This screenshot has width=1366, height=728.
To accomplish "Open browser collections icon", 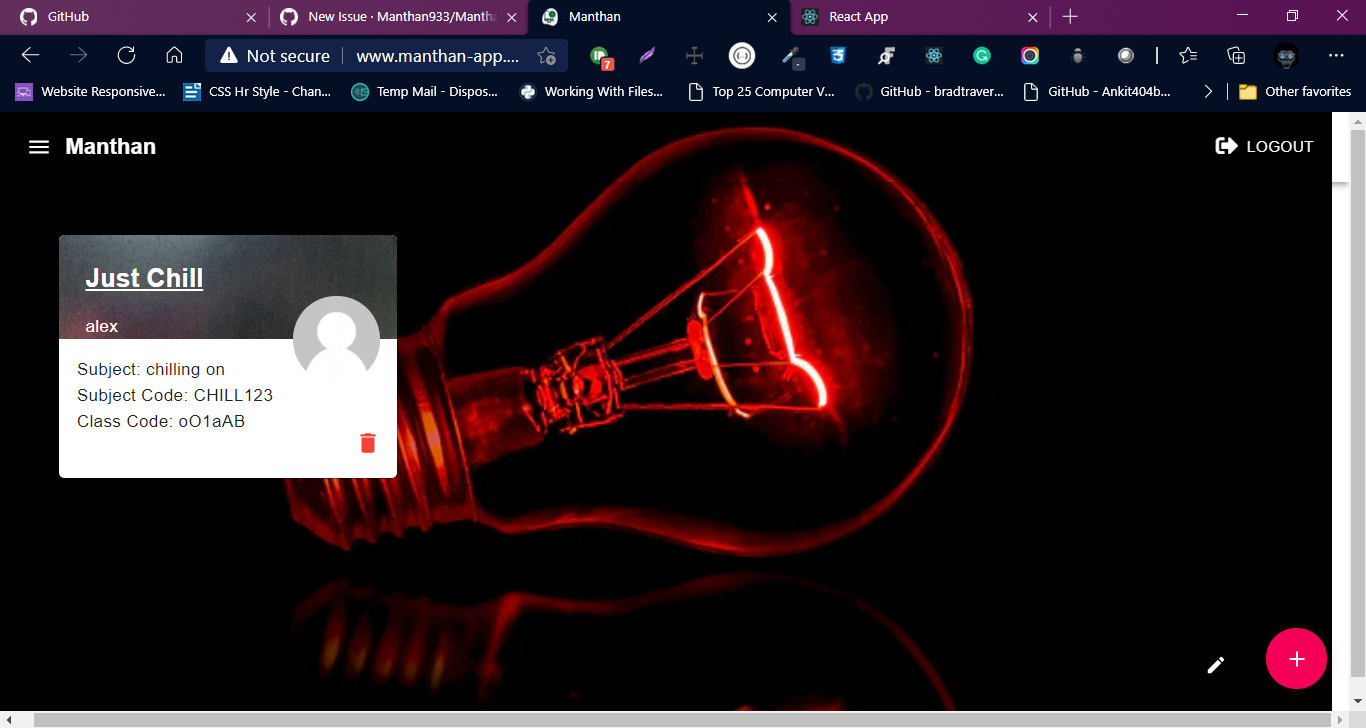I will pos(1236,56).
